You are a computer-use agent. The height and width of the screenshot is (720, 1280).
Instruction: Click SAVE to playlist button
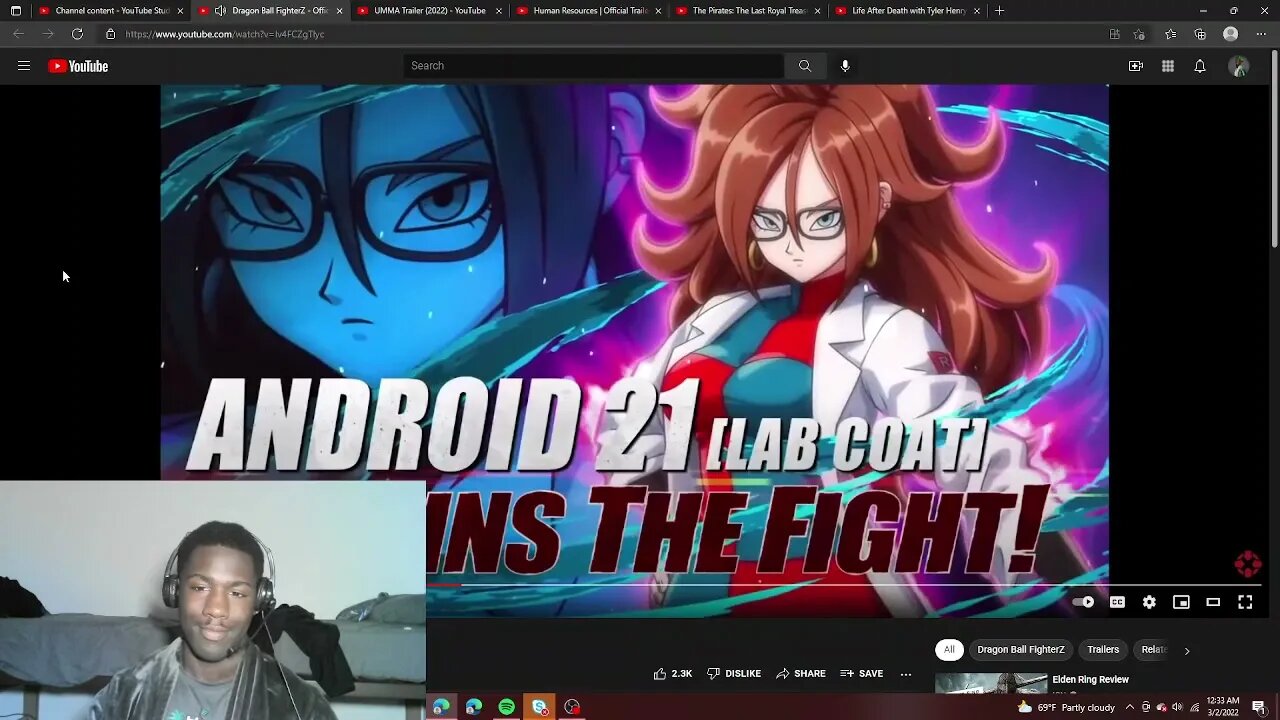(862, 674)
